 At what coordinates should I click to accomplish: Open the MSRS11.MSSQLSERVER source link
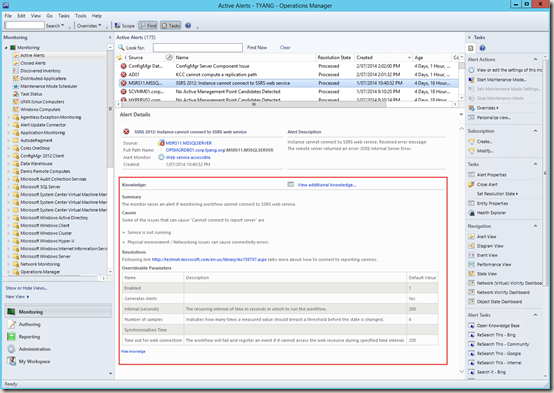189,143
